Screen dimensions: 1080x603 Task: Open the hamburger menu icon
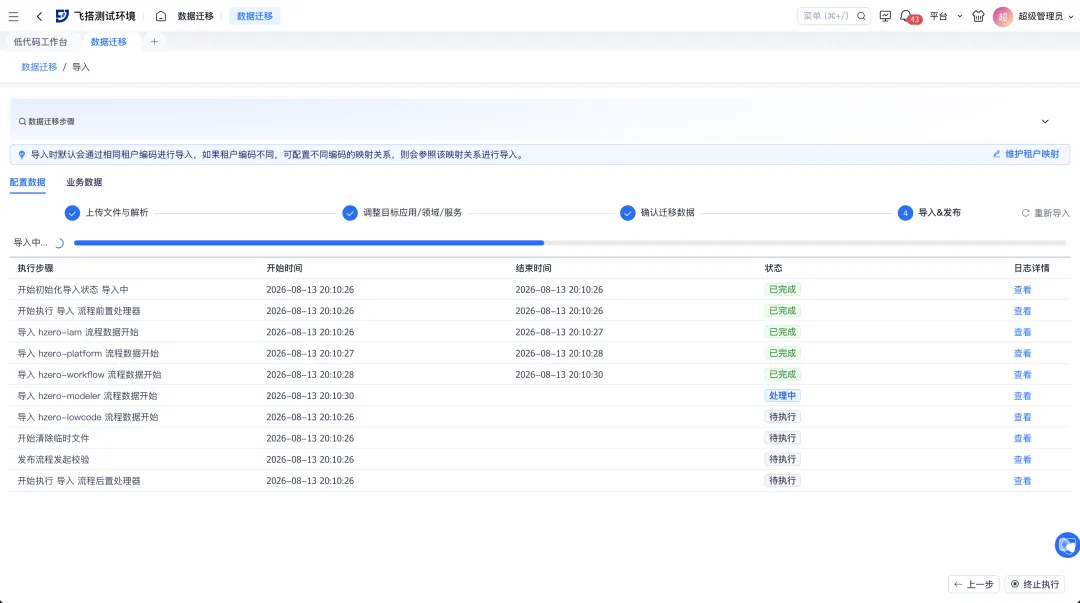(13, 16)
